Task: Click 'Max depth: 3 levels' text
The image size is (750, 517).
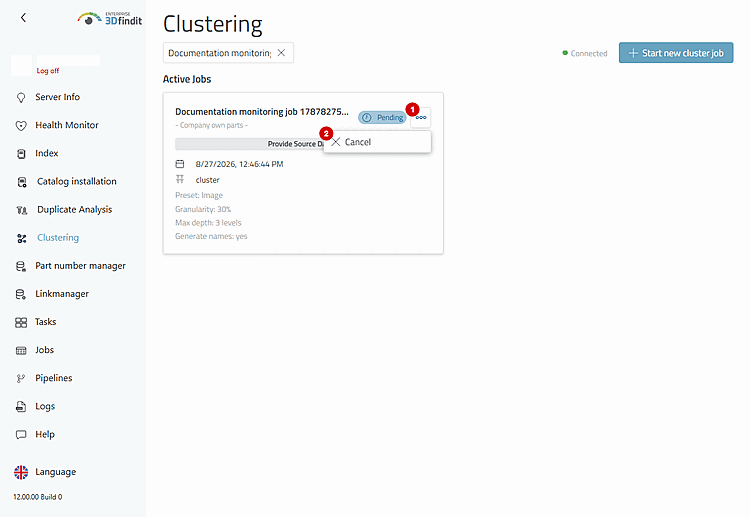Action: (208, 223)
